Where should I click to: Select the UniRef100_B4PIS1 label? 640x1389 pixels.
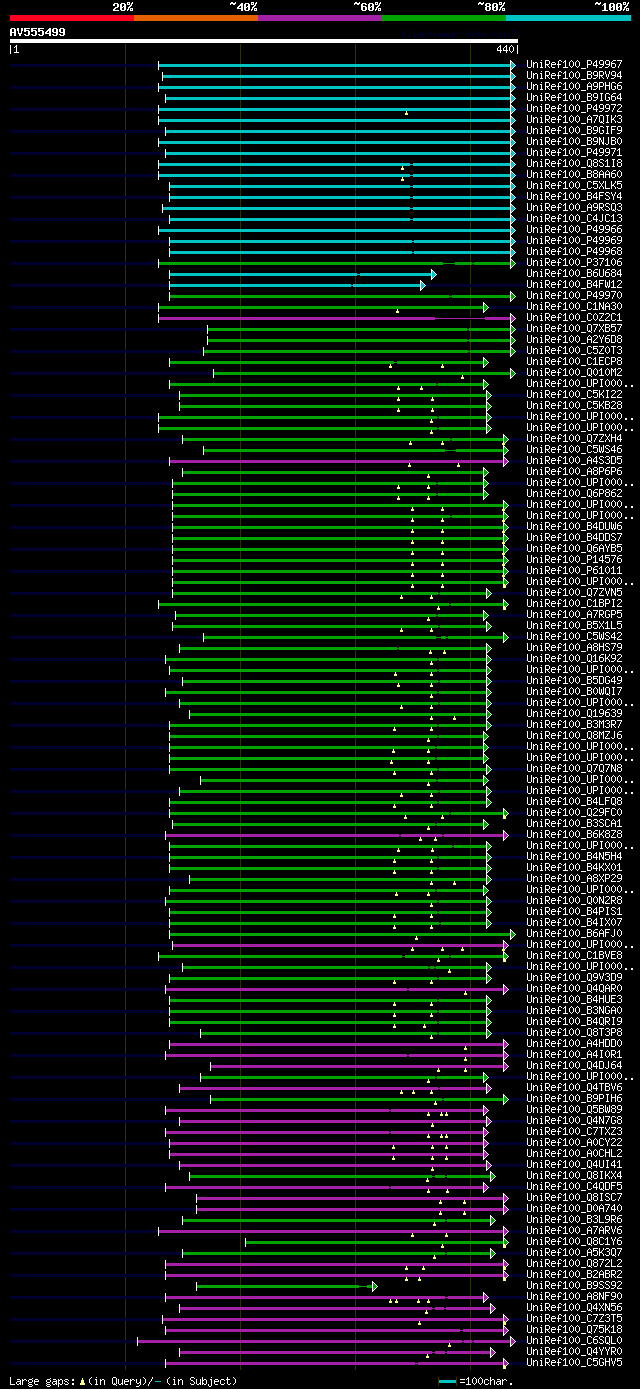[x=574, y=911]
